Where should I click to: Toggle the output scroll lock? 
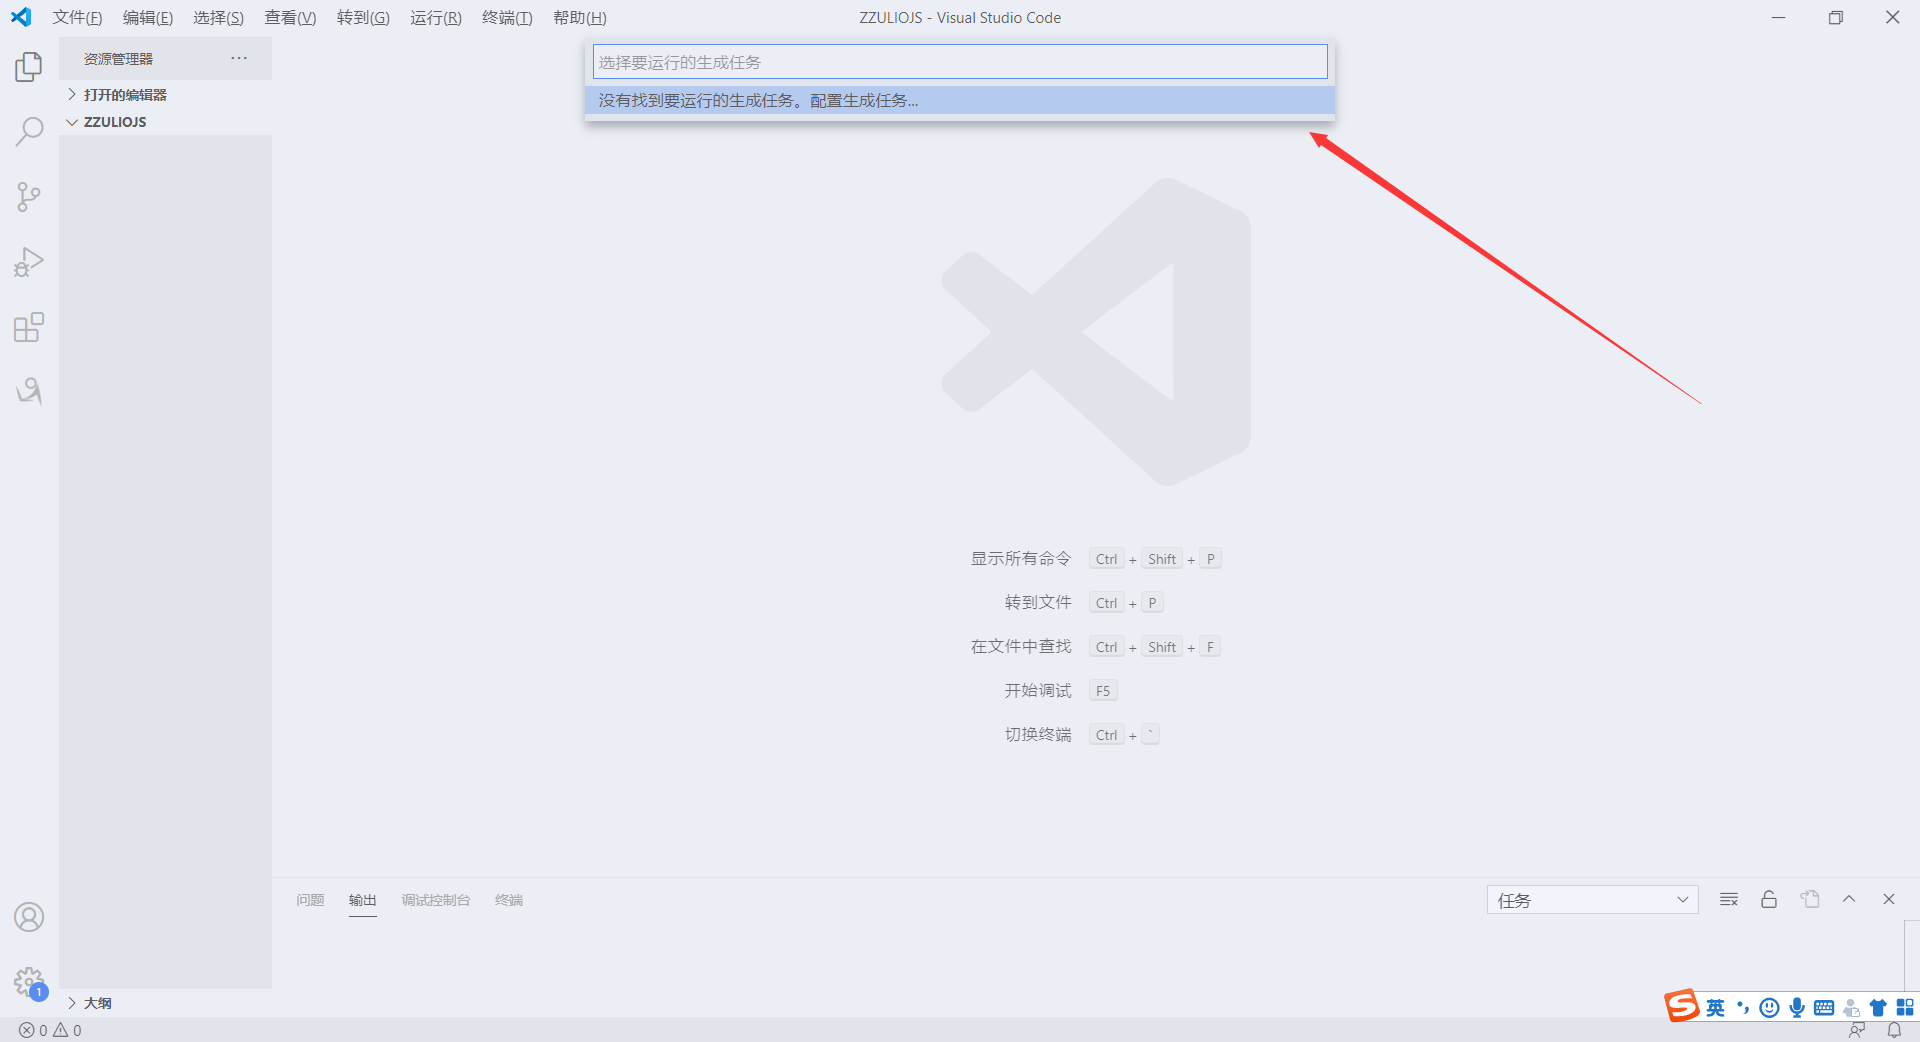[1769, 900]
